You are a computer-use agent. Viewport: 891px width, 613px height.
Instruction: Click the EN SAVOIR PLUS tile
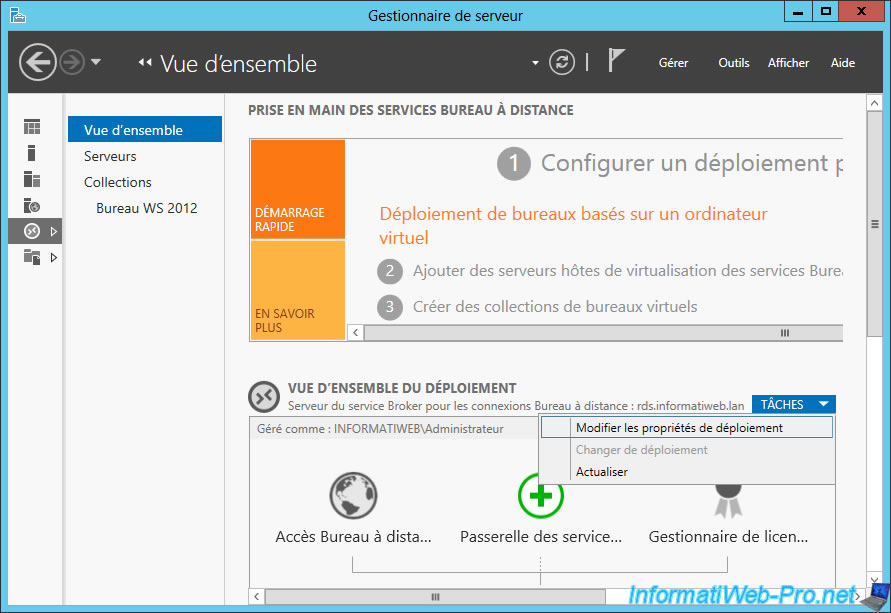coord(298,290)
